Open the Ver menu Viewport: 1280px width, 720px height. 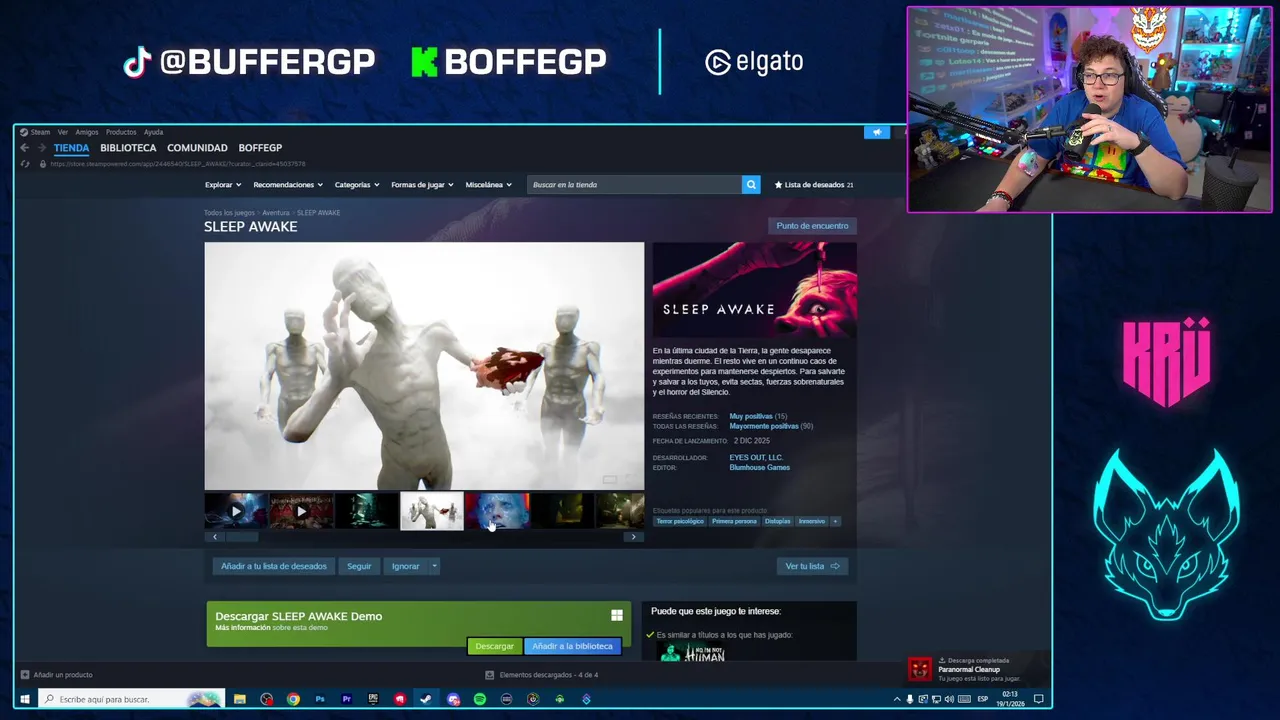click(63, 132)
